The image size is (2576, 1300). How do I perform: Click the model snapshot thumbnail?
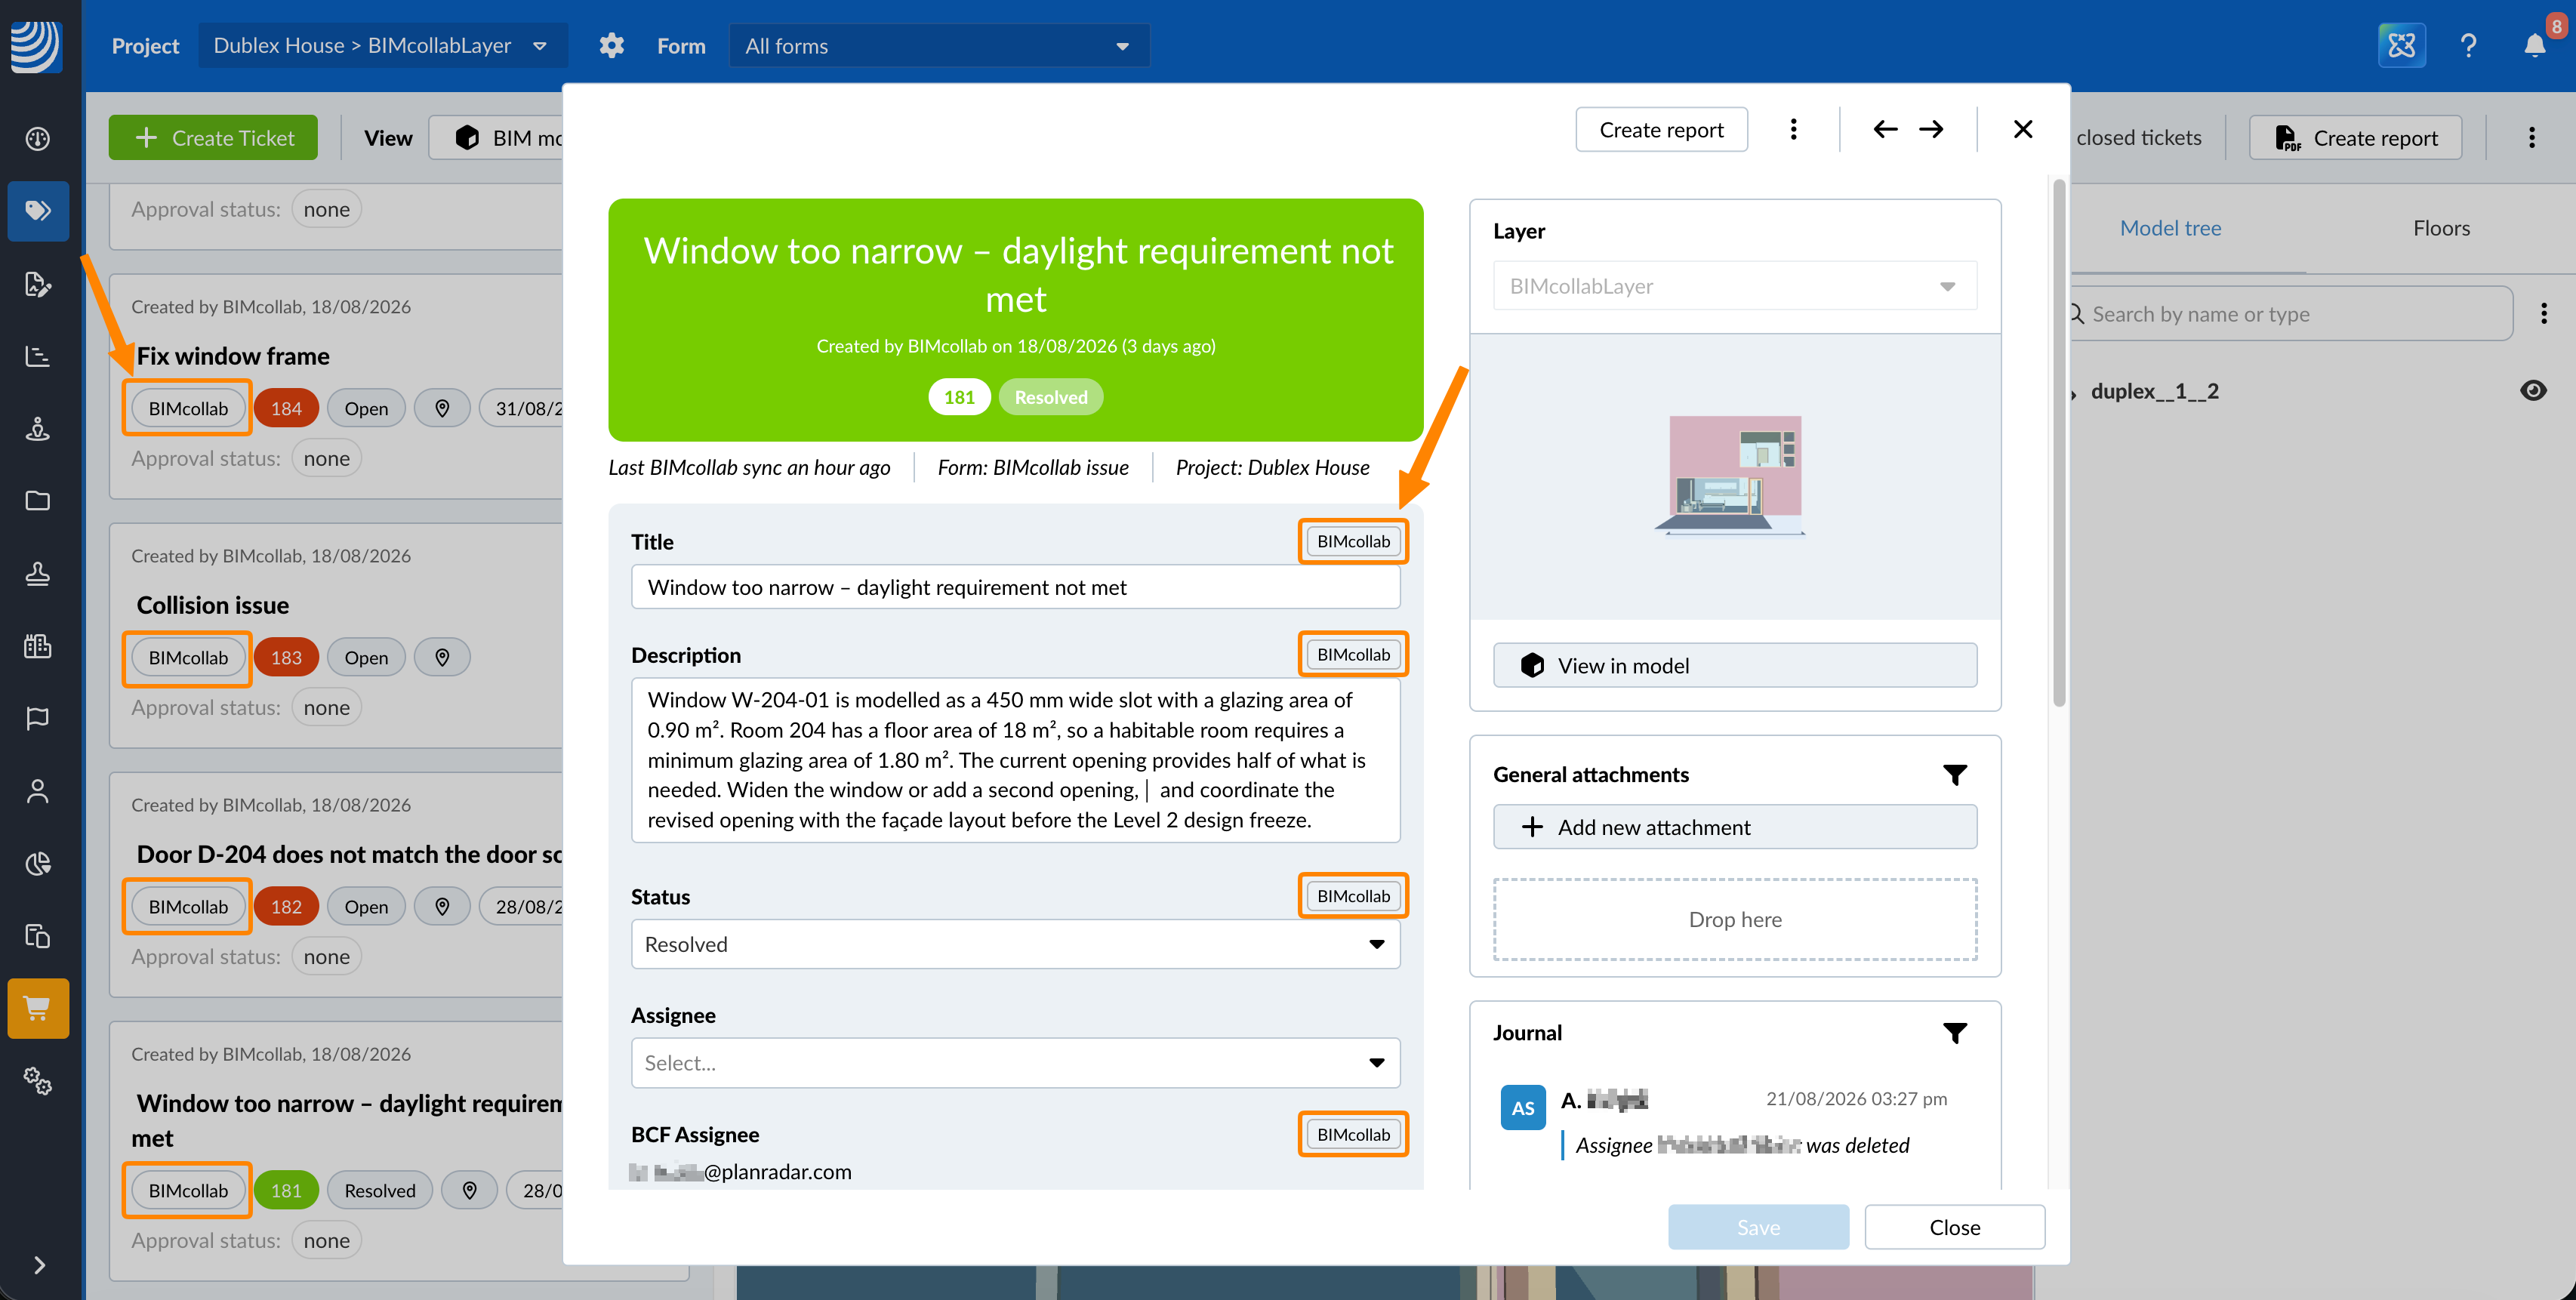tap(1735, 476)
